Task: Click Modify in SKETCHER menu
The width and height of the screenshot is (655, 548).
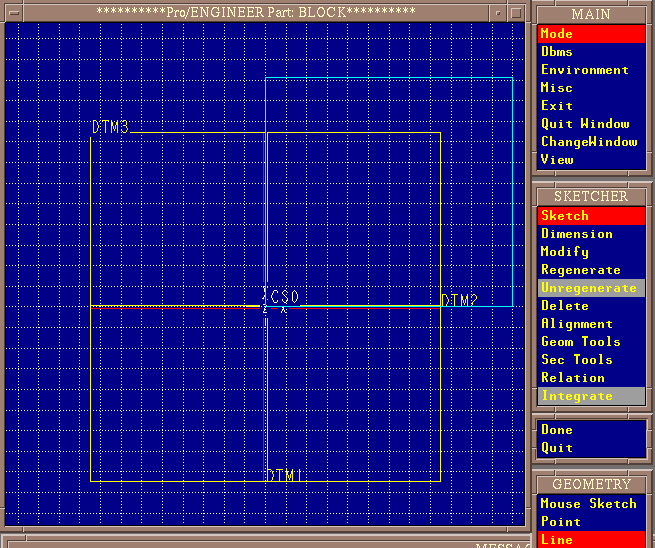Action: tap(591, 251)
